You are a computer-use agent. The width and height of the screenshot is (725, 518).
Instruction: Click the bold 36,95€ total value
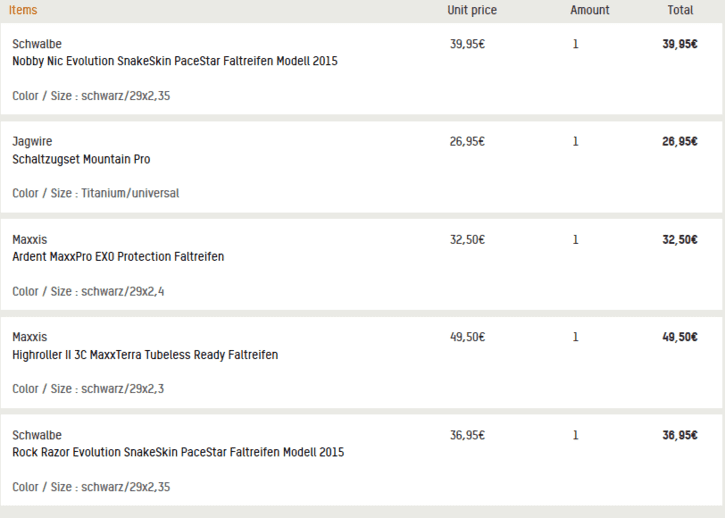tap(680, 435)
